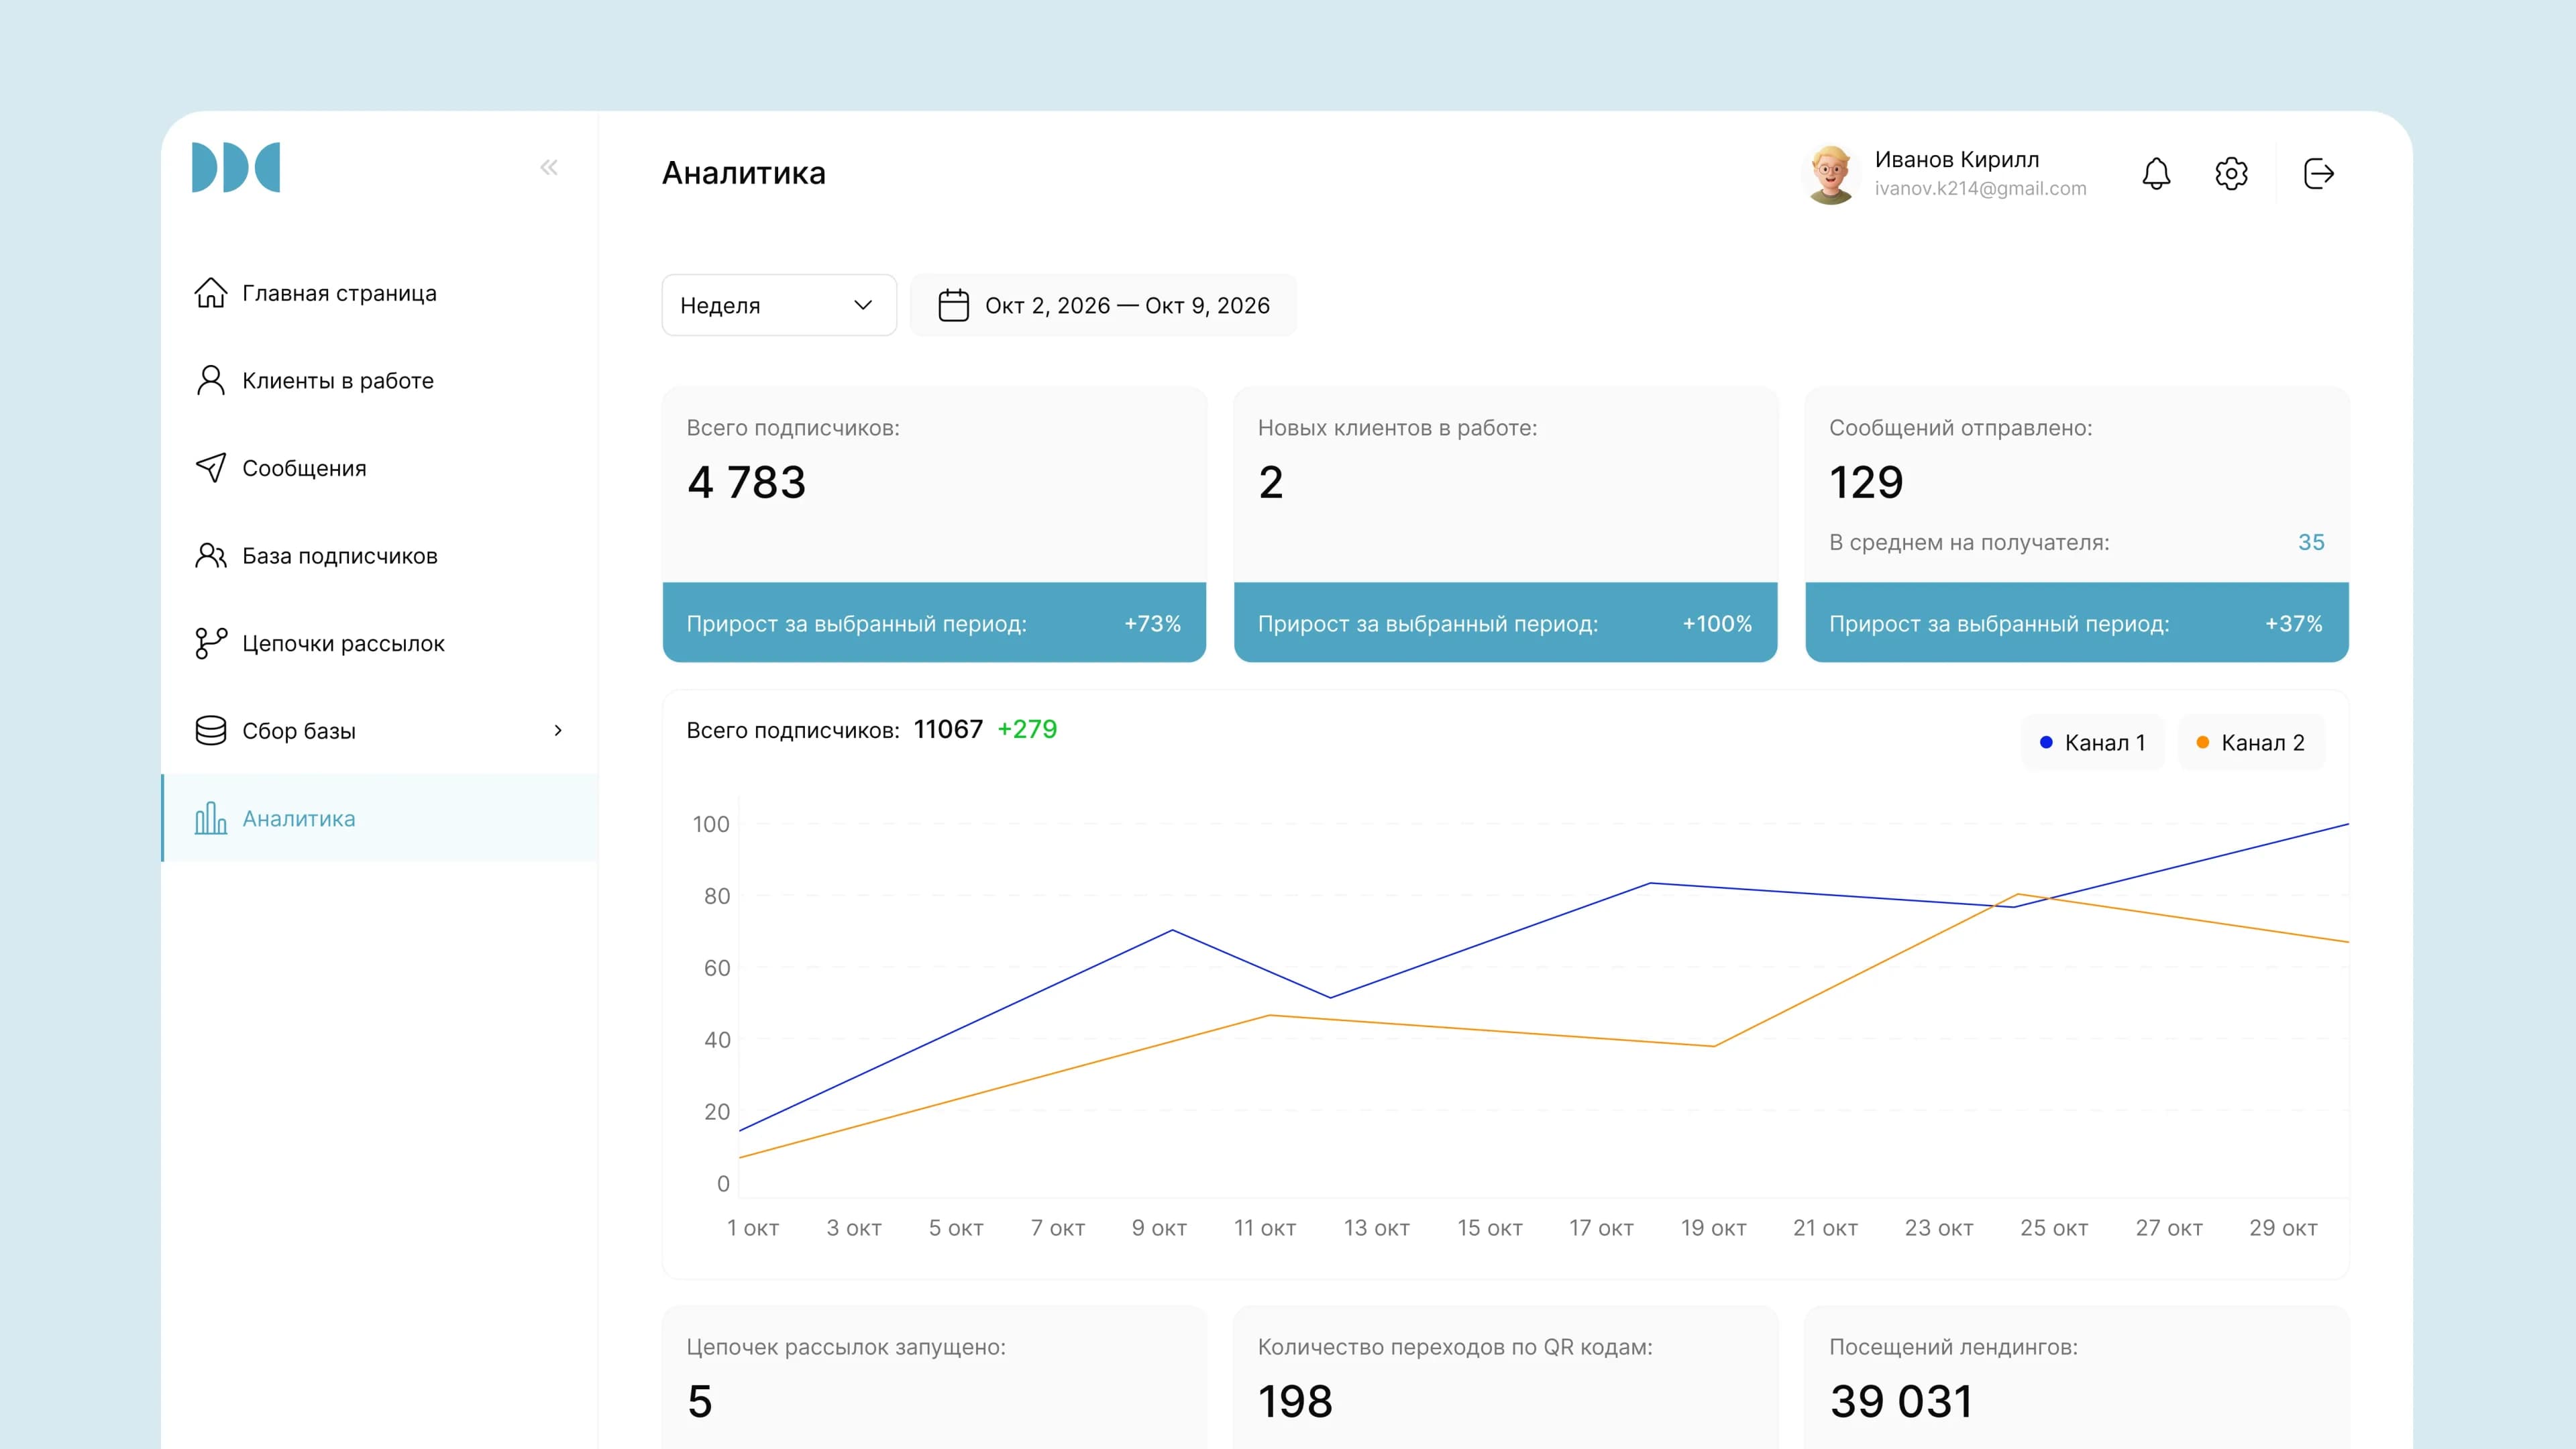Expand the Сбор базы submenu chevron
The height and width of the screenshot is (1449, 2576).
click(x=558, y=731)
